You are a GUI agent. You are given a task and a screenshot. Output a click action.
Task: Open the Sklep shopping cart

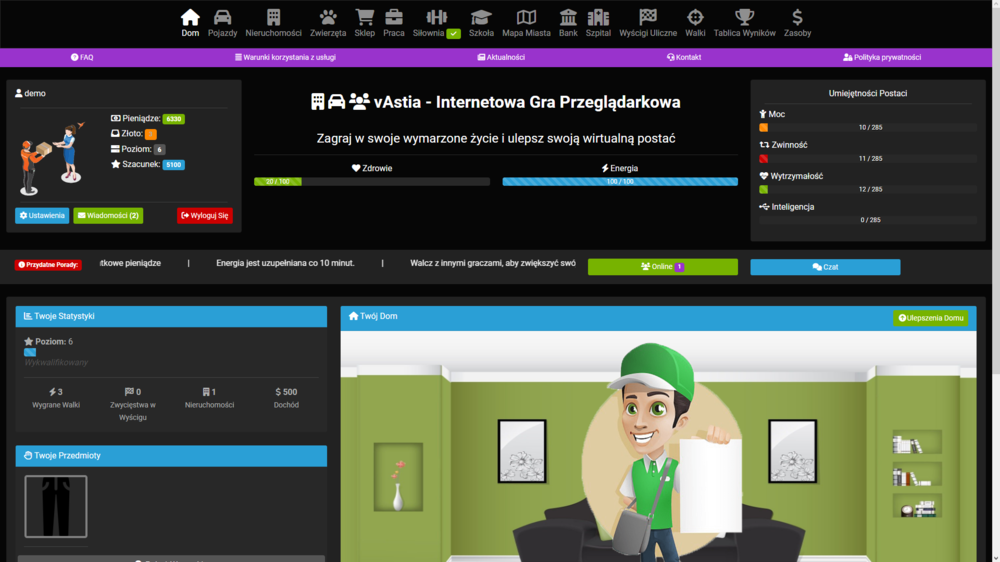click(364, 17)
